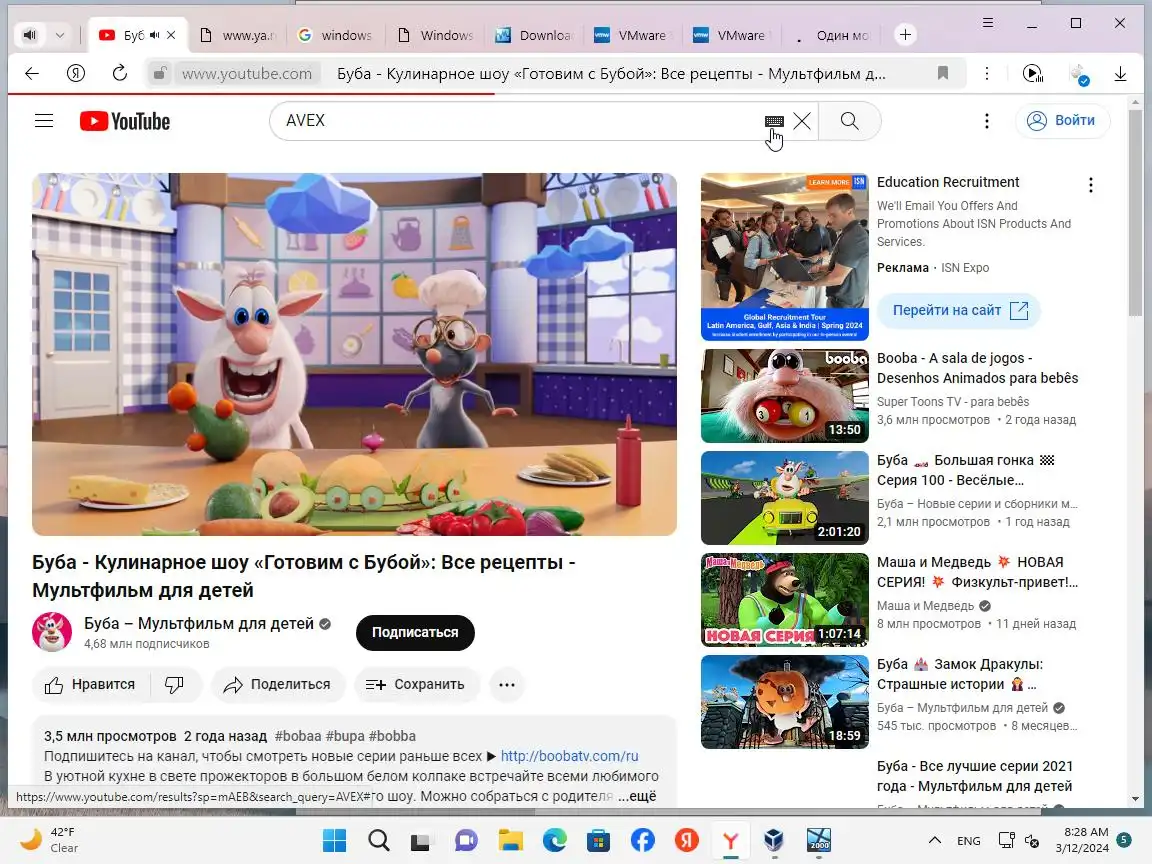Bookmark this page with the bookmark icon
The width and height of the screenshot is (1152, 864).
coord(943,73)
